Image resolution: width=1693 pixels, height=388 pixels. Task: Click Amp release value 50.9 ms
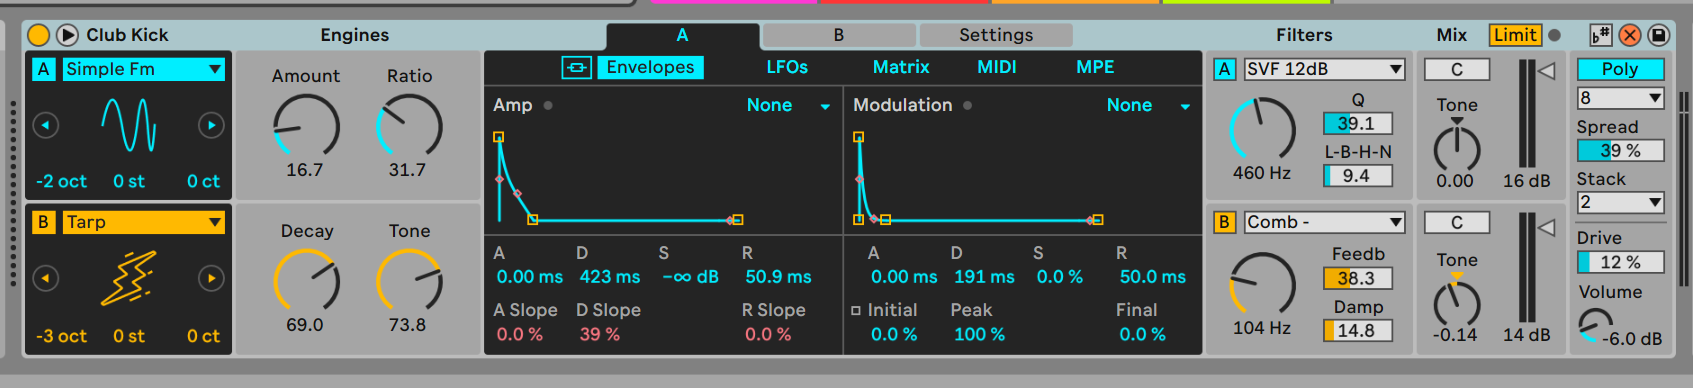pos(778,277)
